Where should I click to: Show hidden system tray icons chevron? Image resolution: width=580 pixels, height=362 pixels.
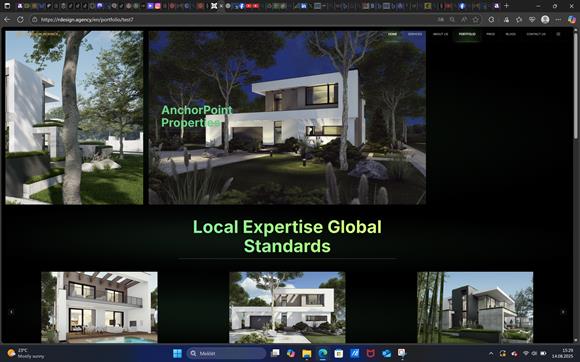(491, 353)
